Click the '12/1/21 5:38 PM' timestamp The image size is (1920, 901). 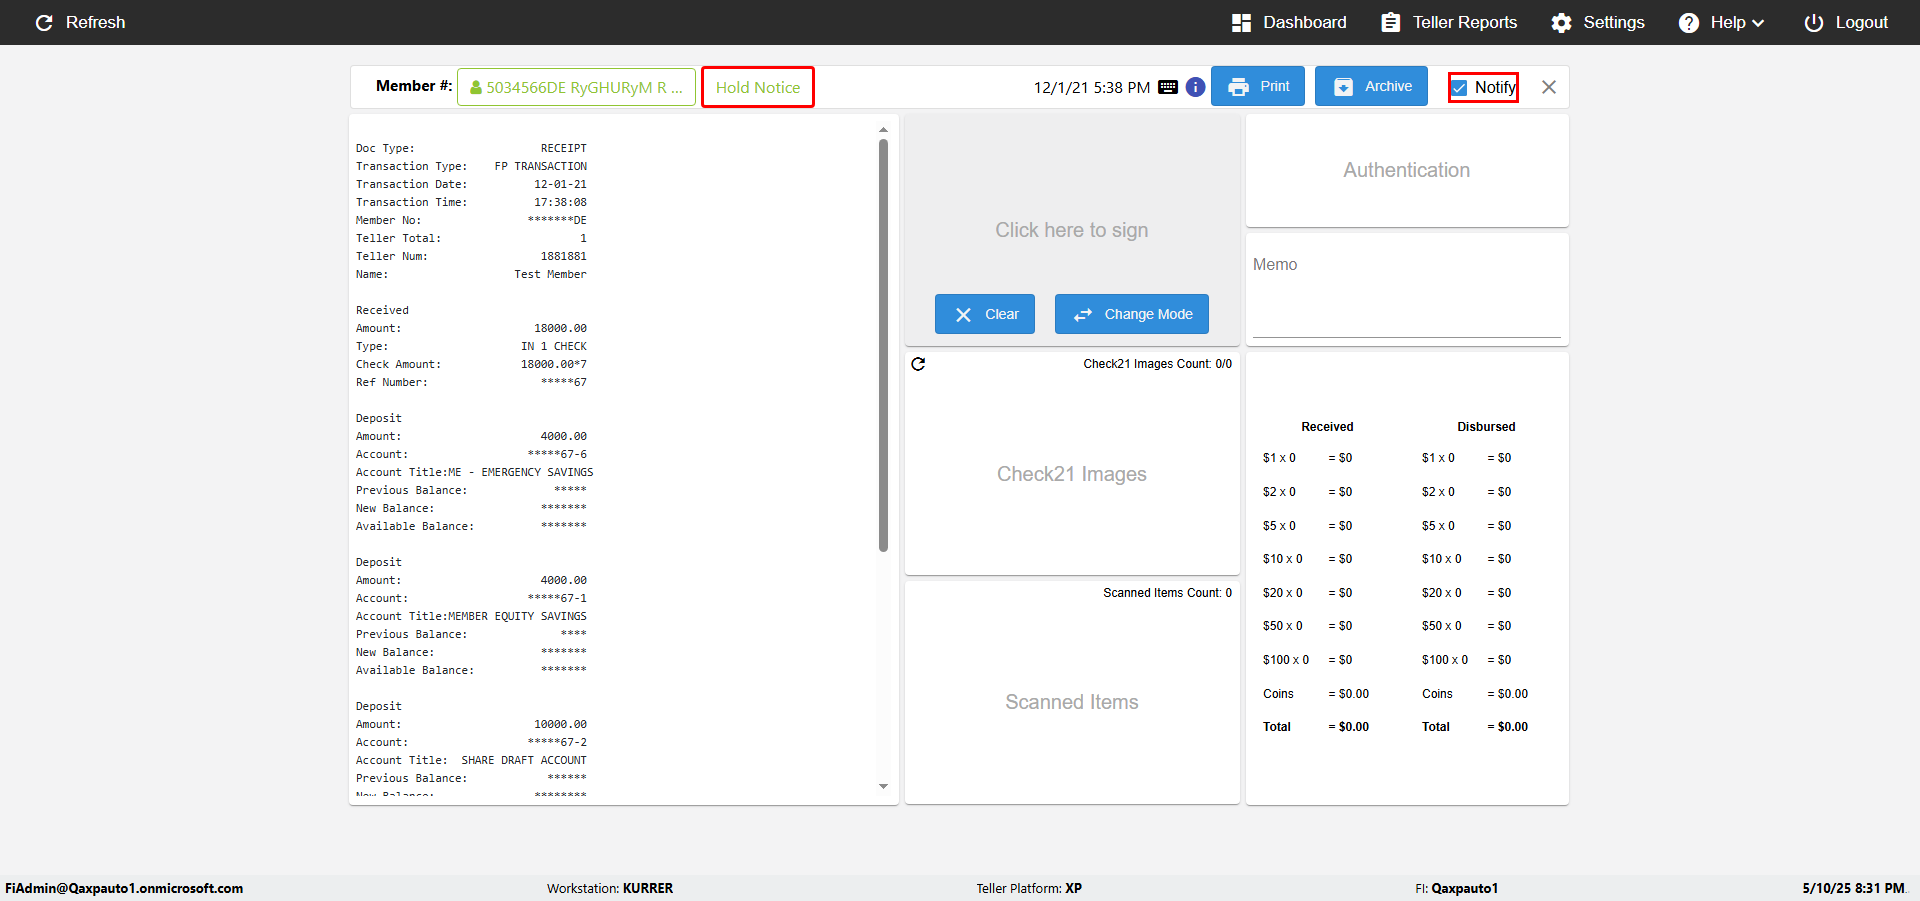point(1091,87)
